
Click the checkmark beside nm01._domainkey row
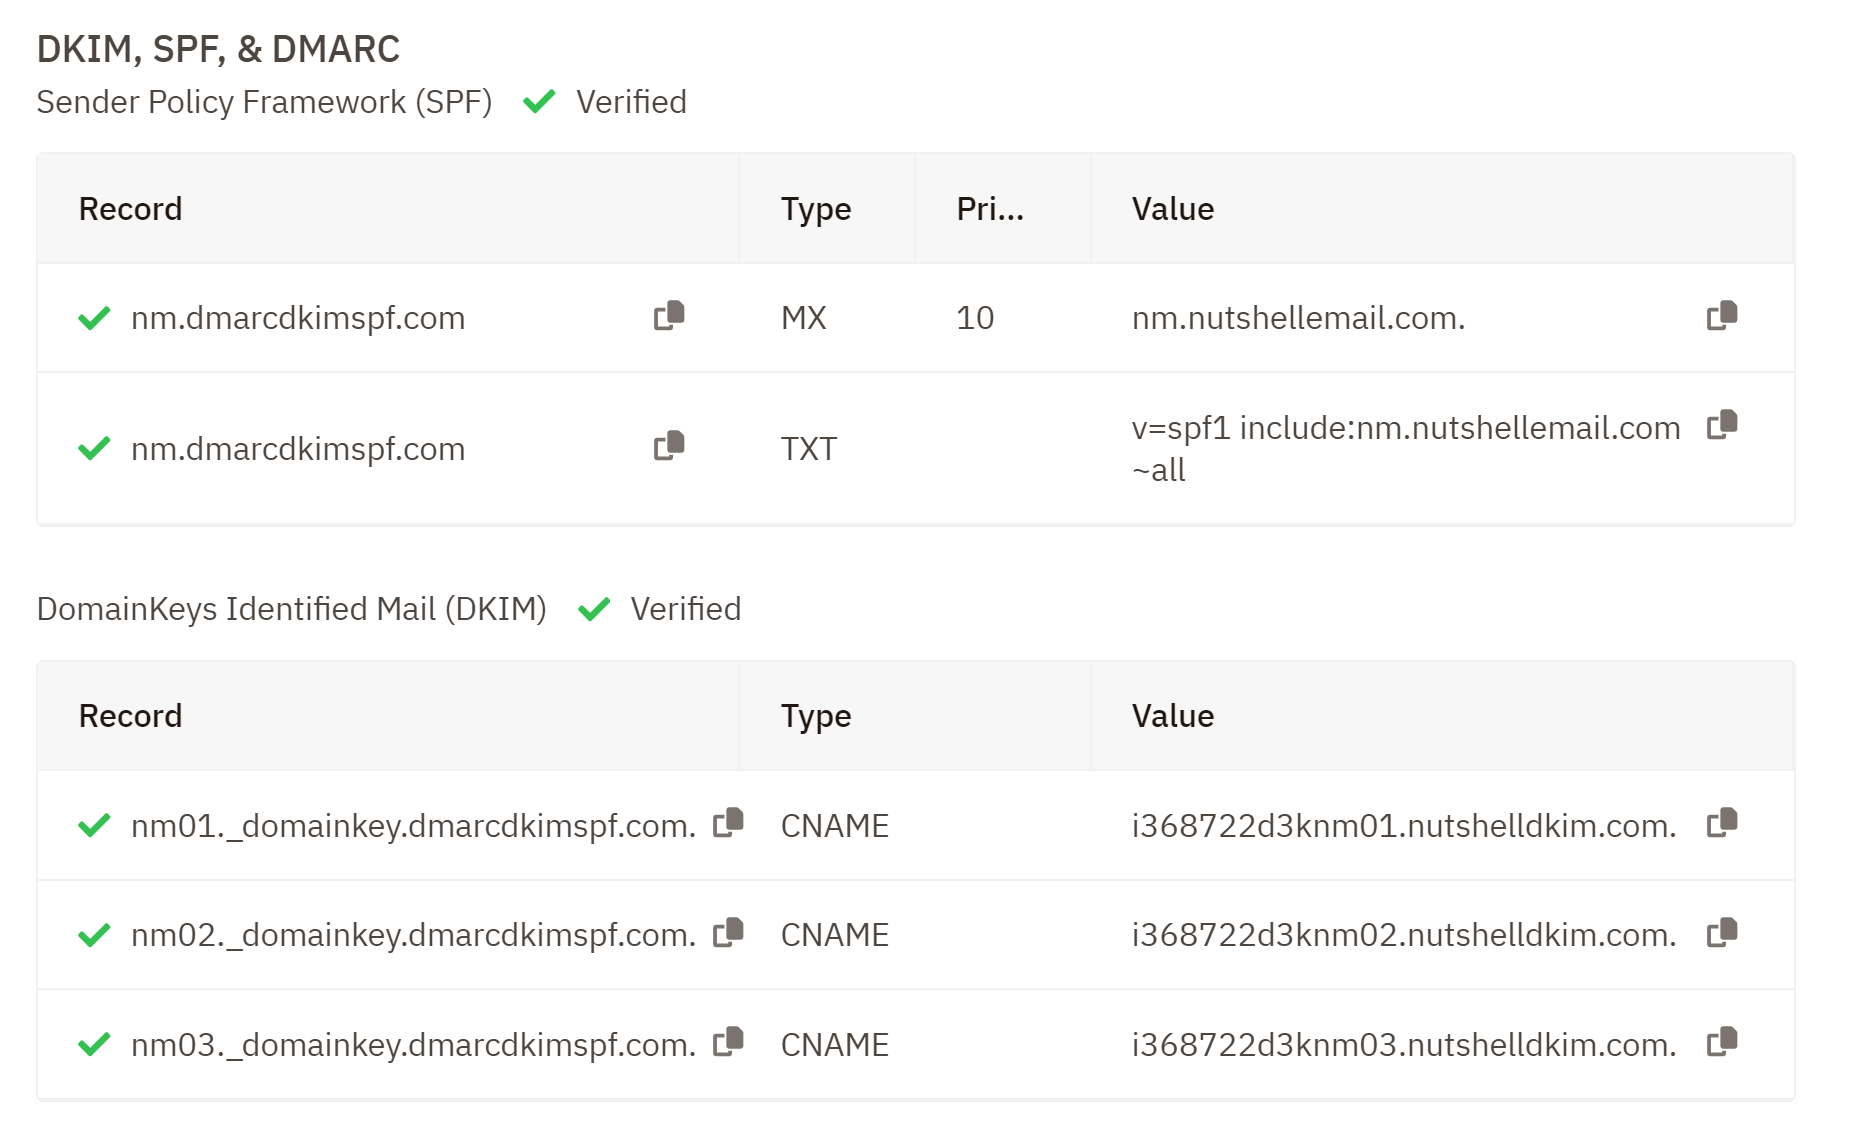[x=94, y=825]
